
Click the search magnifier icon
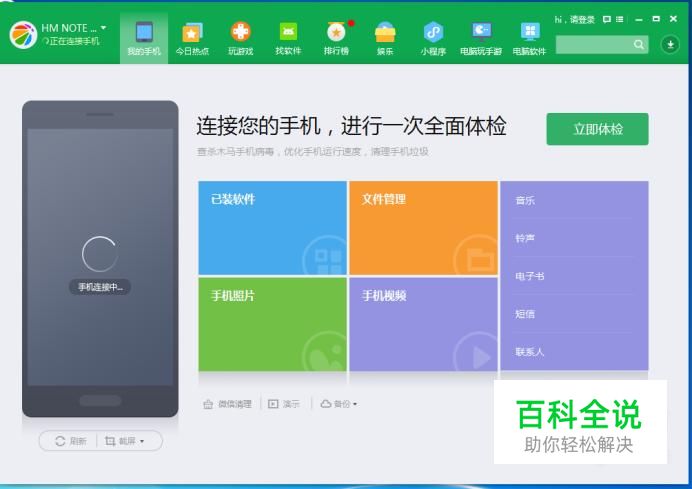pos(639,45)
